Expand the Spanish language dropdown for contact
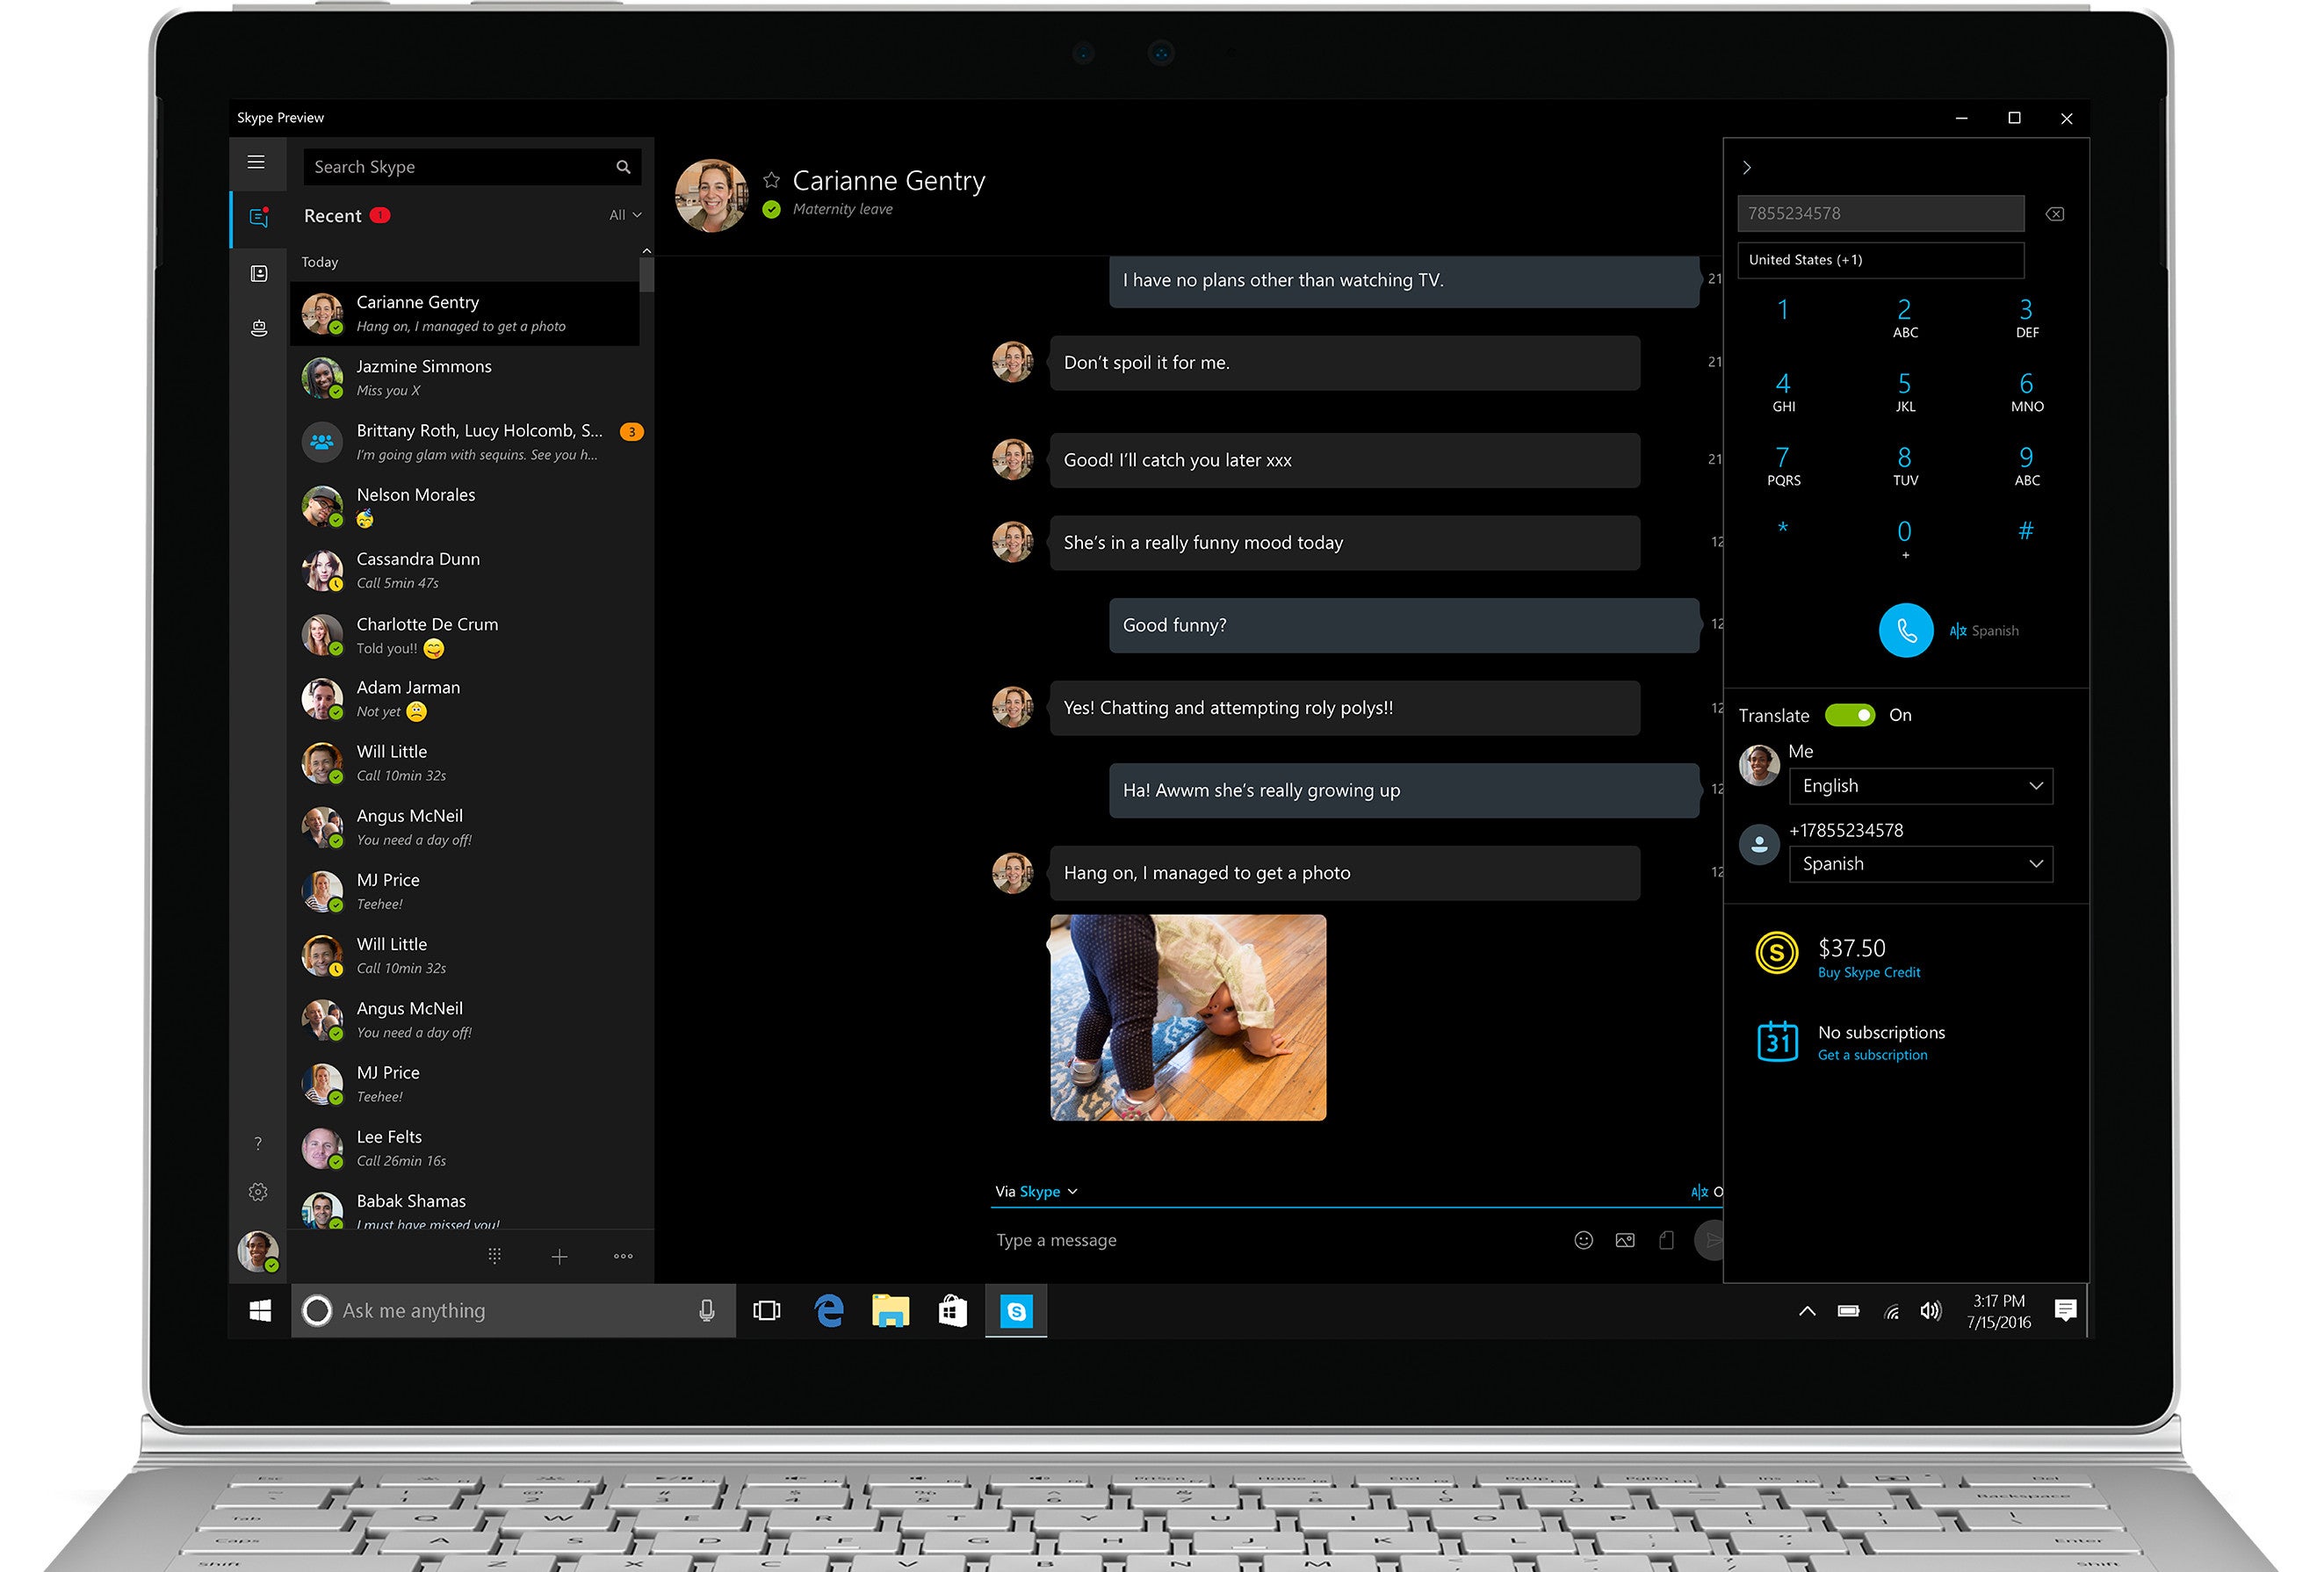The width and height of the screenshot is (2324, 1572). pos(2032,863)
